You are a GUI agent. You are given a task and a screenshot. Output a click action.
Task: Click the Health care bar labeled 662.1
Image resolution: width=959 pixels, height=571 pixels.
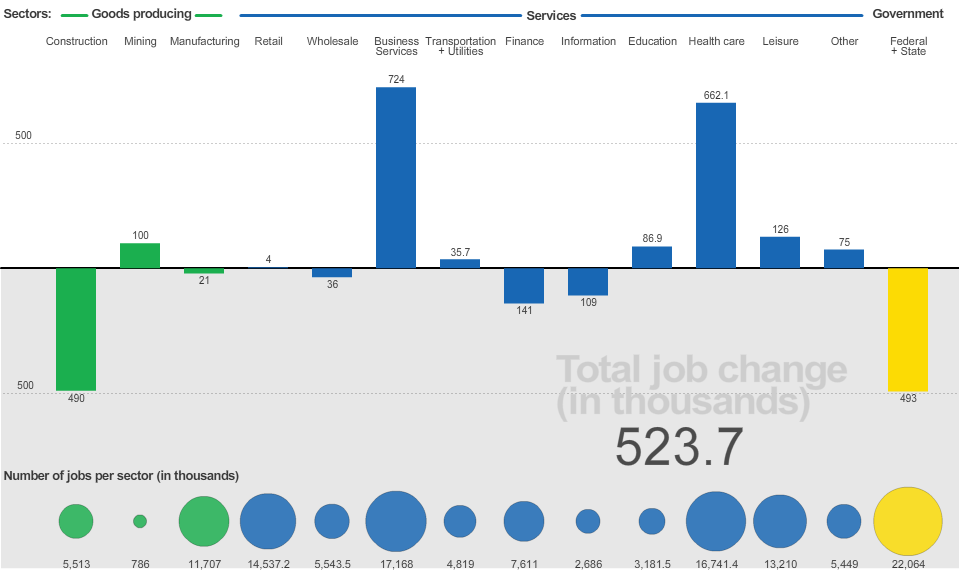coord(716,185)
